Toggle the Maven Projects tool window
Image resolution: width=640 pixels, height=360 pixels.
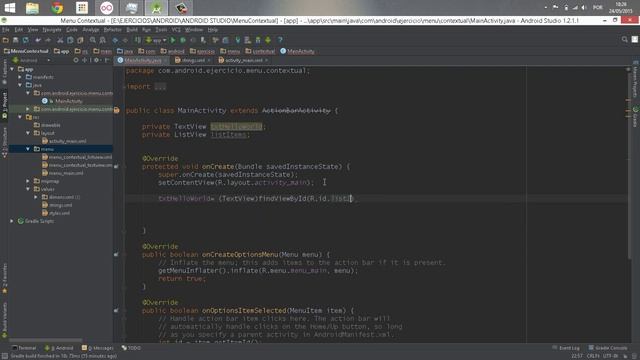pos(636,80)
